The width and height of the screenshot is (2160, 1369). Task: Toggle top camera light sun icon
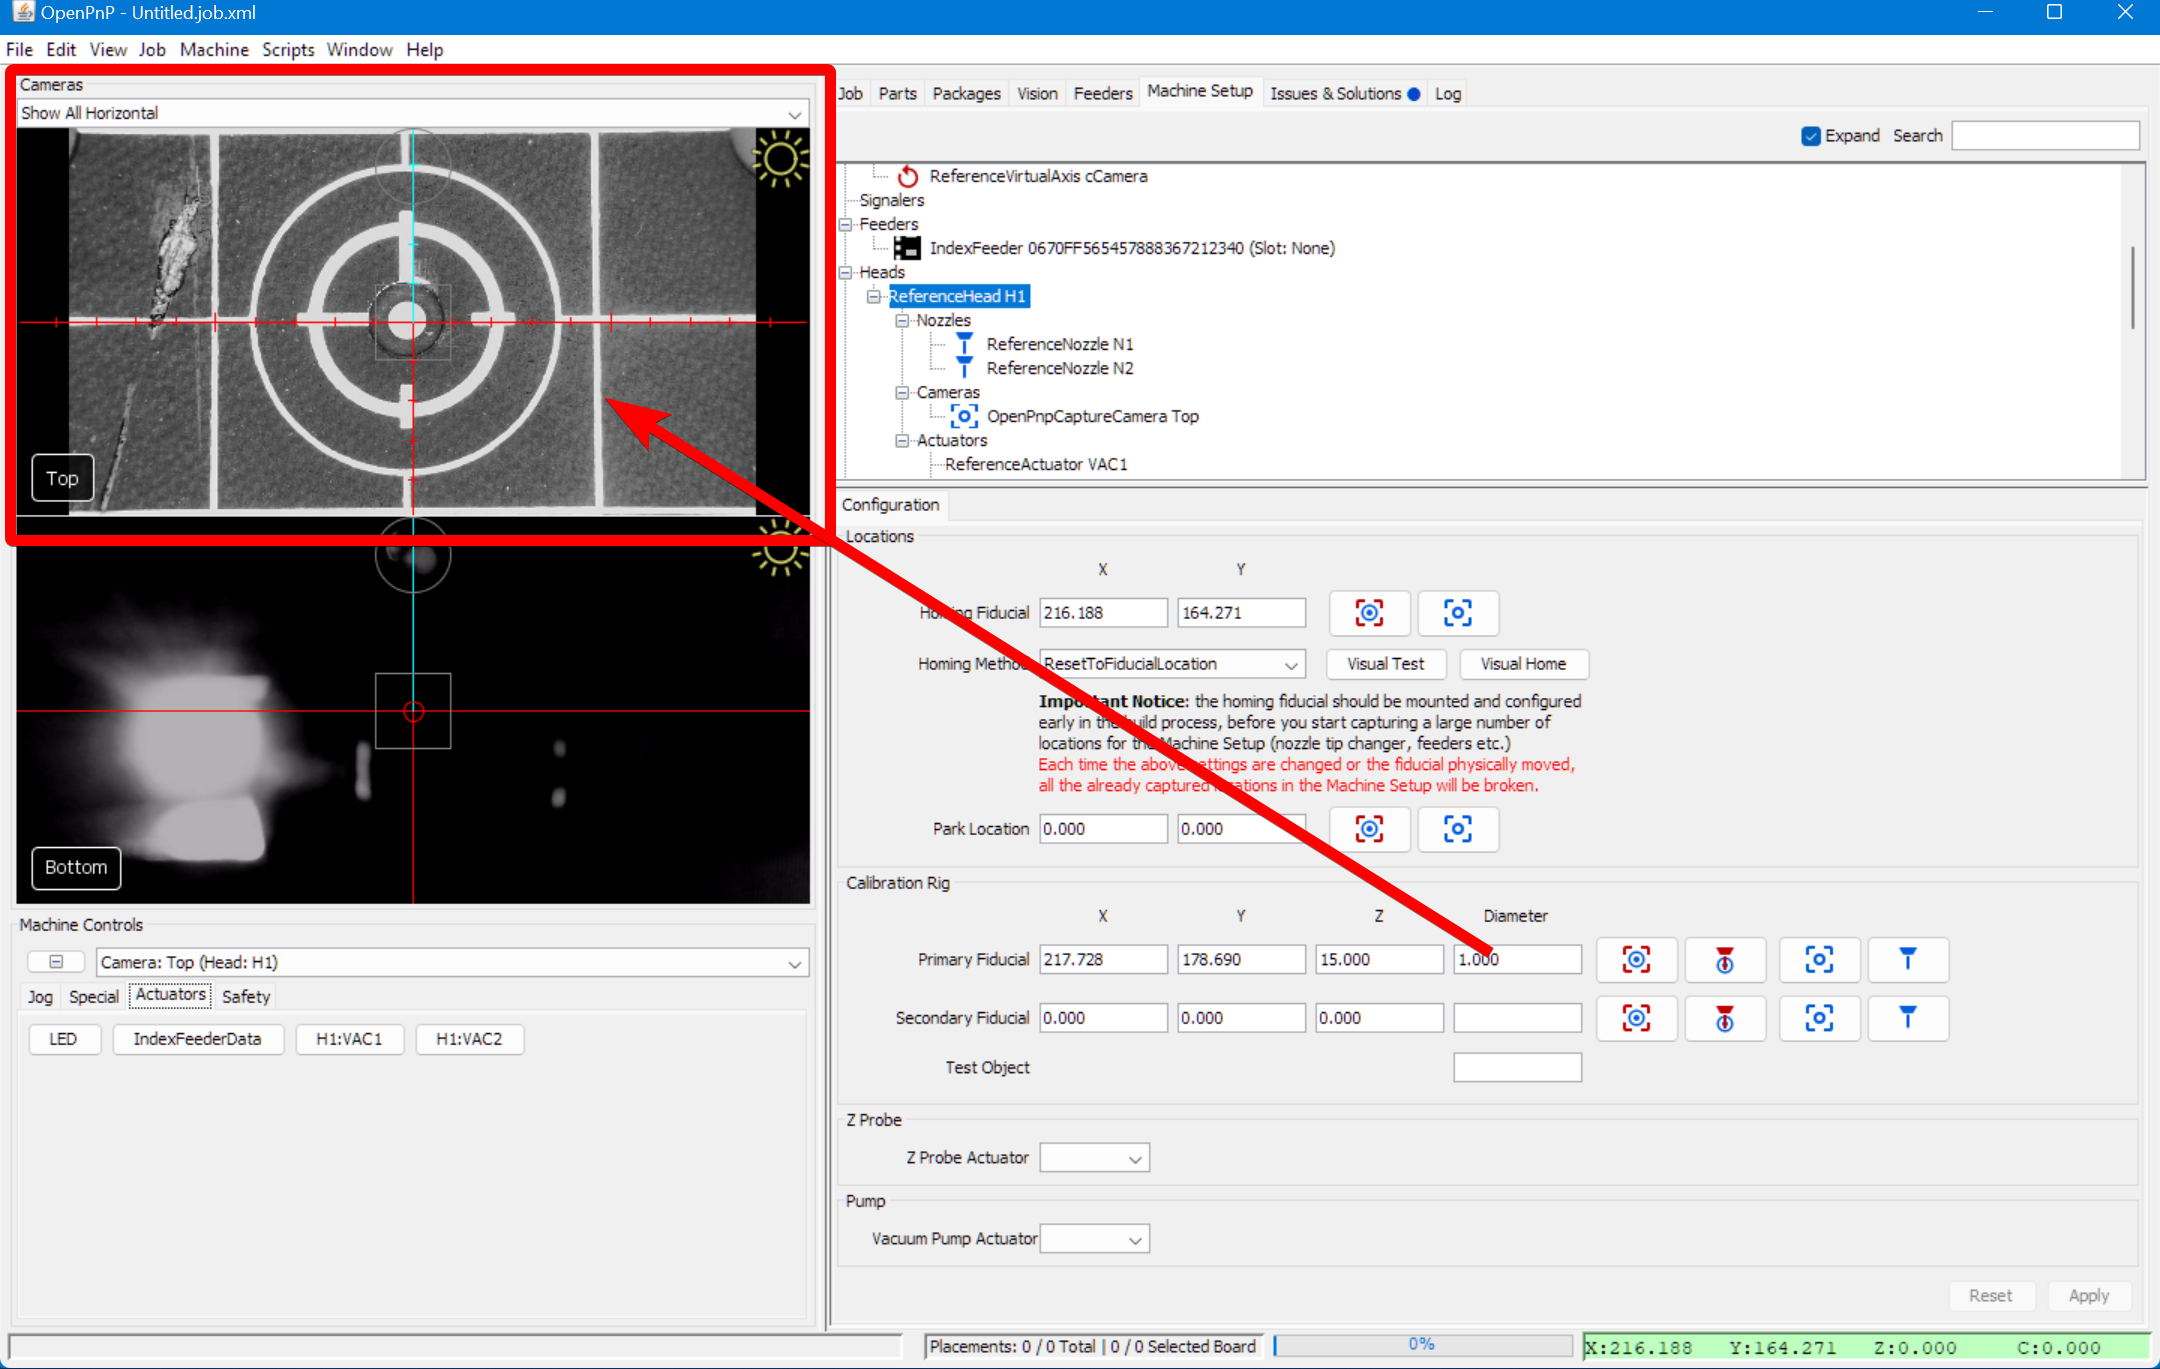(780, 159)
